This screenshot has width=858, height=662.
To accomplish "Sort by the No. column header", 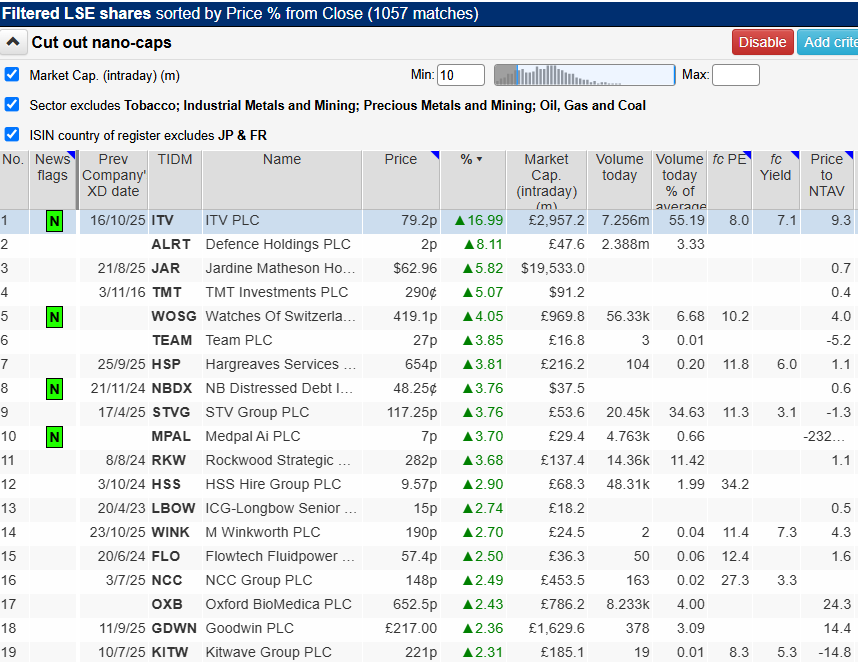I will (x=14, y=180).
